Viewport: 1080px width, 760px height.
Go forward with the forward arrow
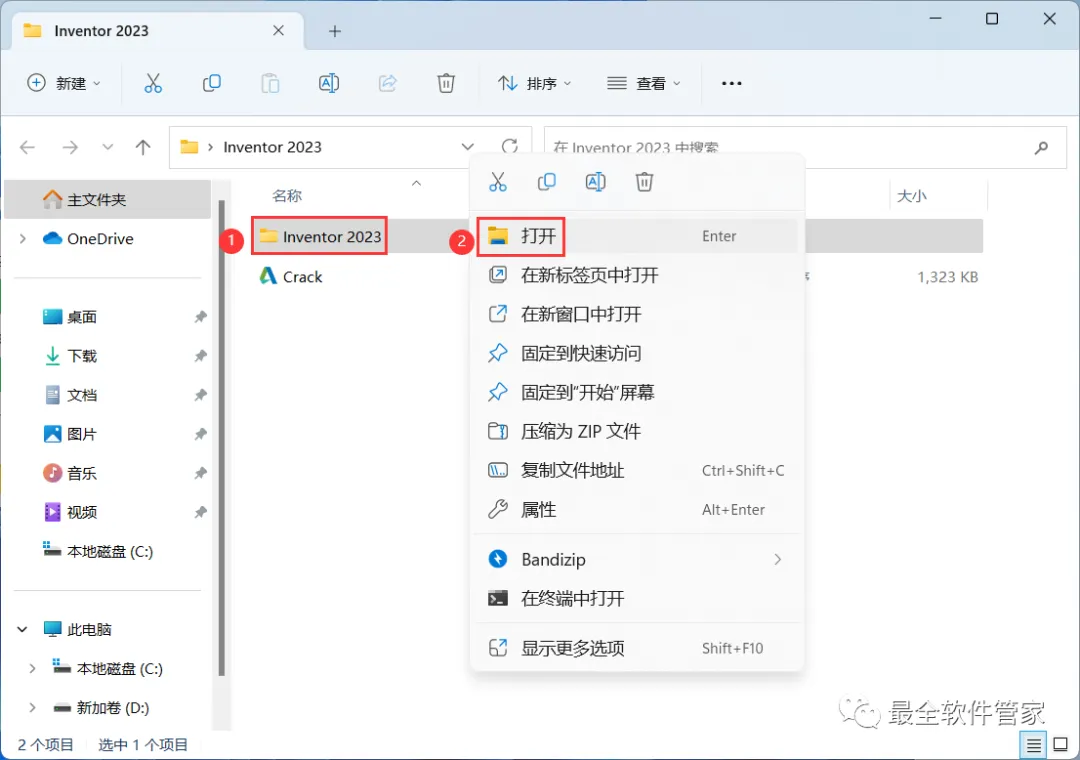[x=70, y=147]
